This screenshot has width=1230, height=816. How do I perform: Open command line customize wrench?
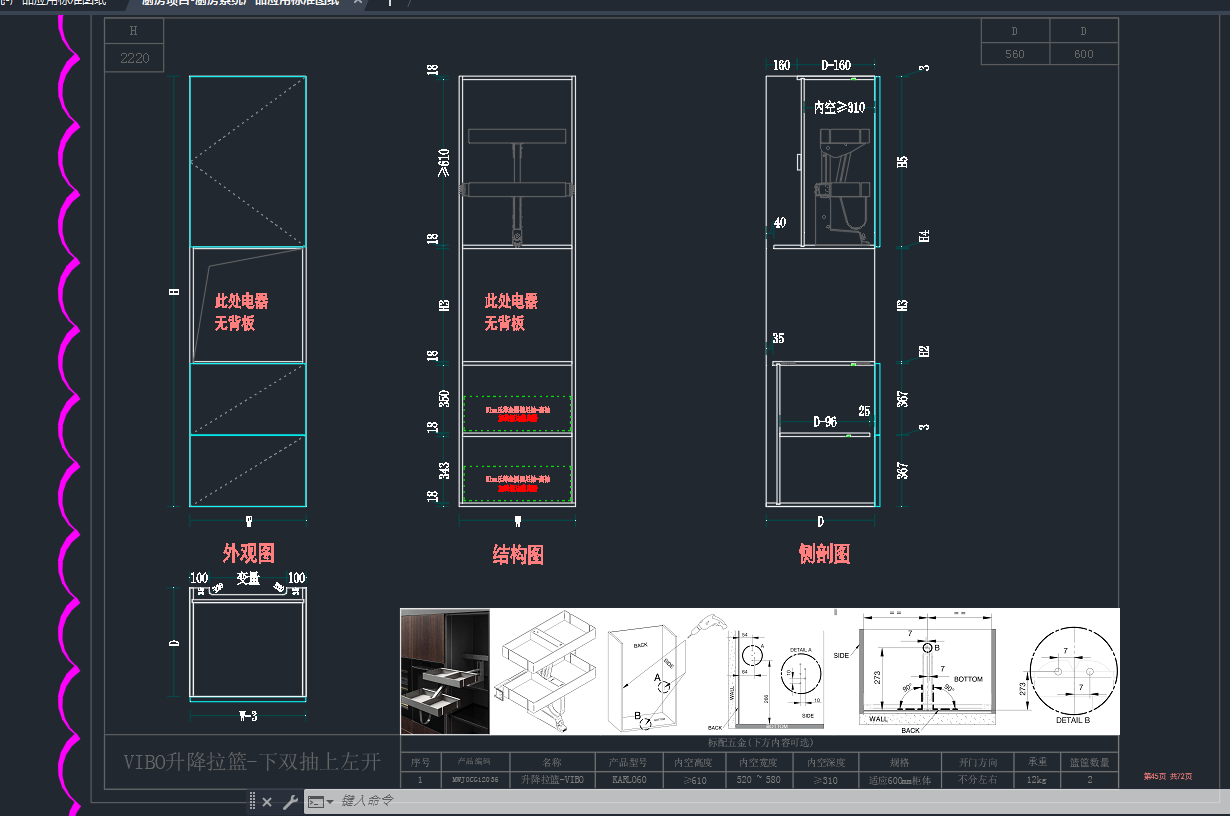[289, 801]
